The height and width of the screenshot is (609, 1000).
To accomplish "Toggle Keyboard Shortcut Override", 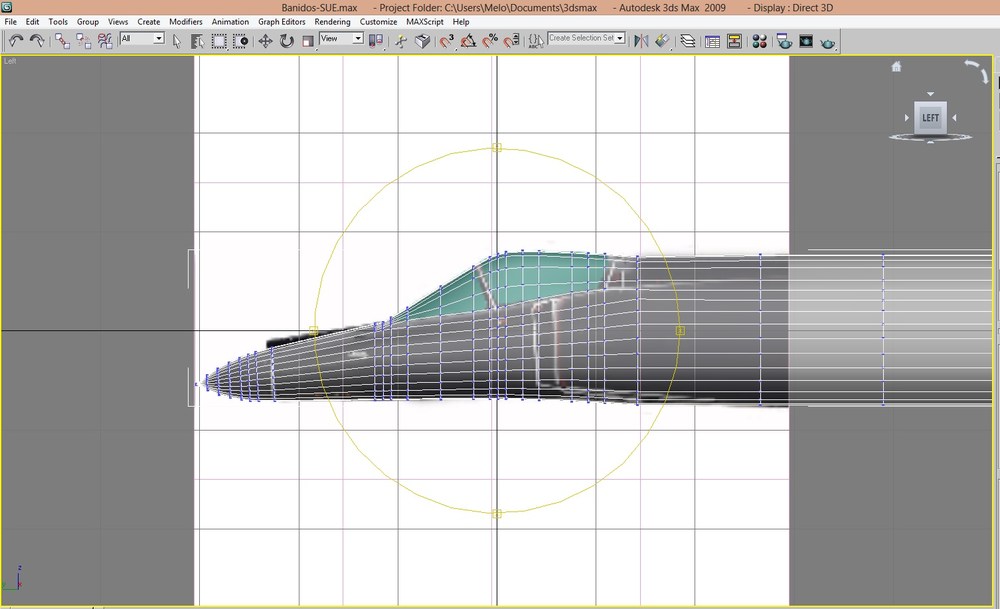I will (x=422, y=41).
